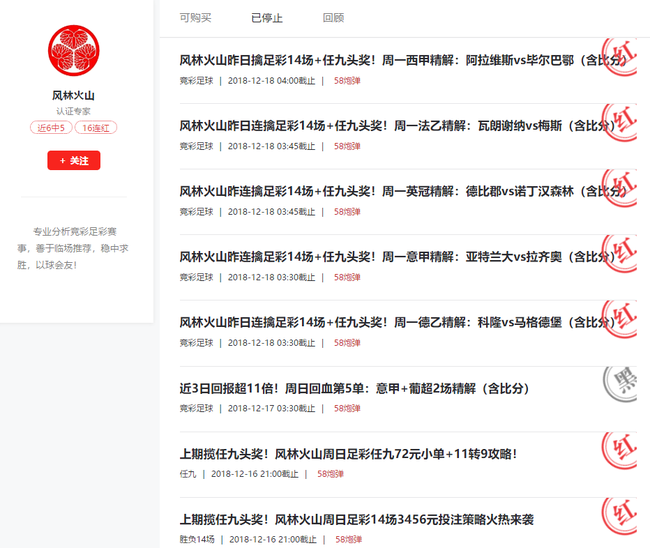Click 58炮弹 price under 亚特兰大vs拉齐奥
Viewport: 650px width, 548px height.
click(x=347, y=277)
